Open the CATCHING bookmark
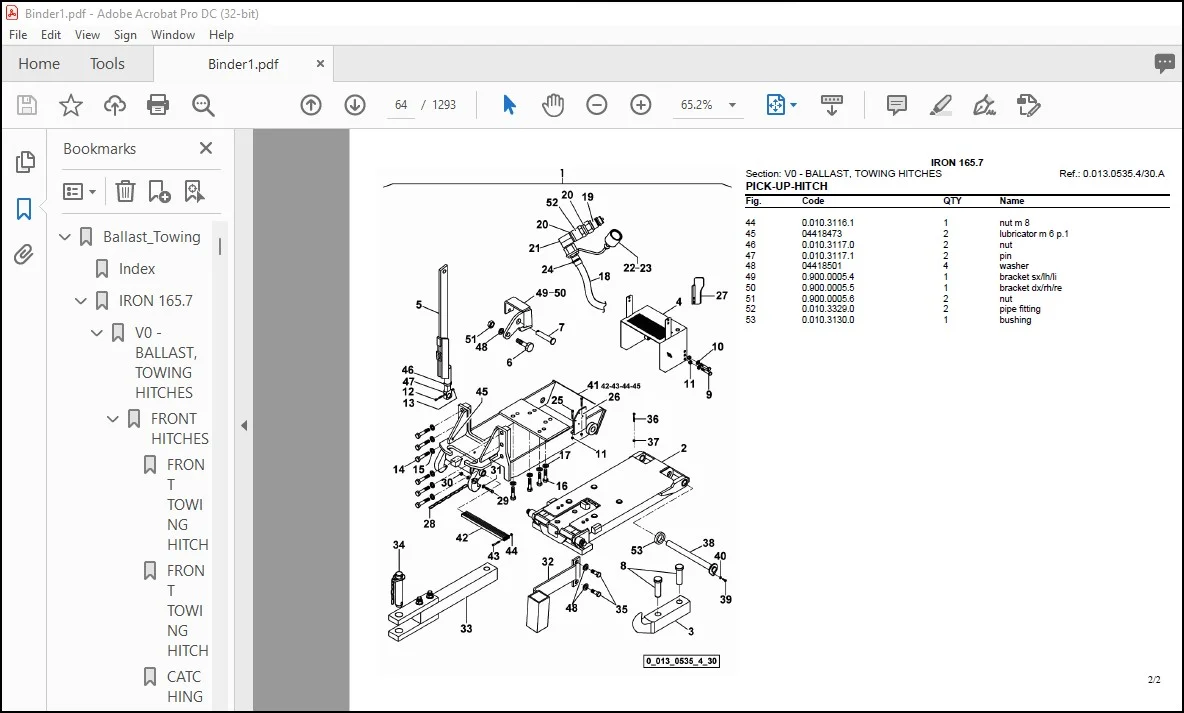Image resolution: width=1184 pixels, height=713 pixels. [184, 687]
